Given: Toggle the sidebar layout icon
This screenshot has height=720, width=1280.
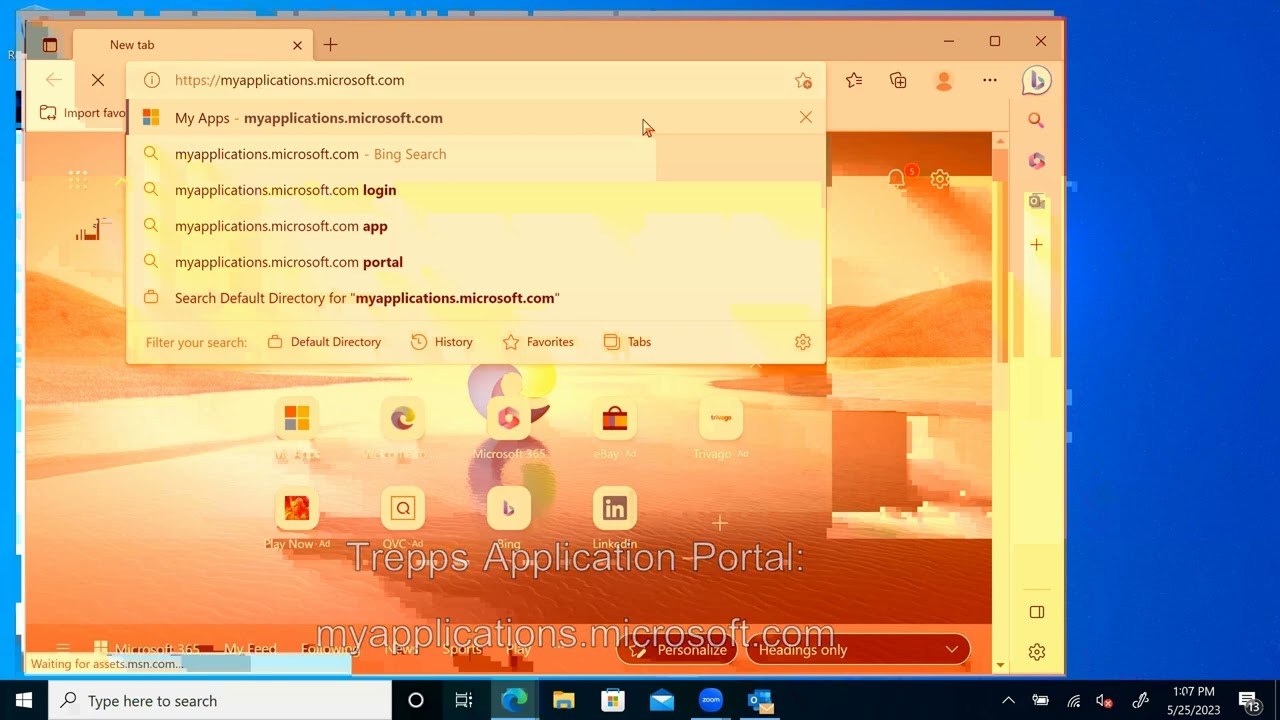Looking at the screenshot, I should click(x=1037, y=612).
